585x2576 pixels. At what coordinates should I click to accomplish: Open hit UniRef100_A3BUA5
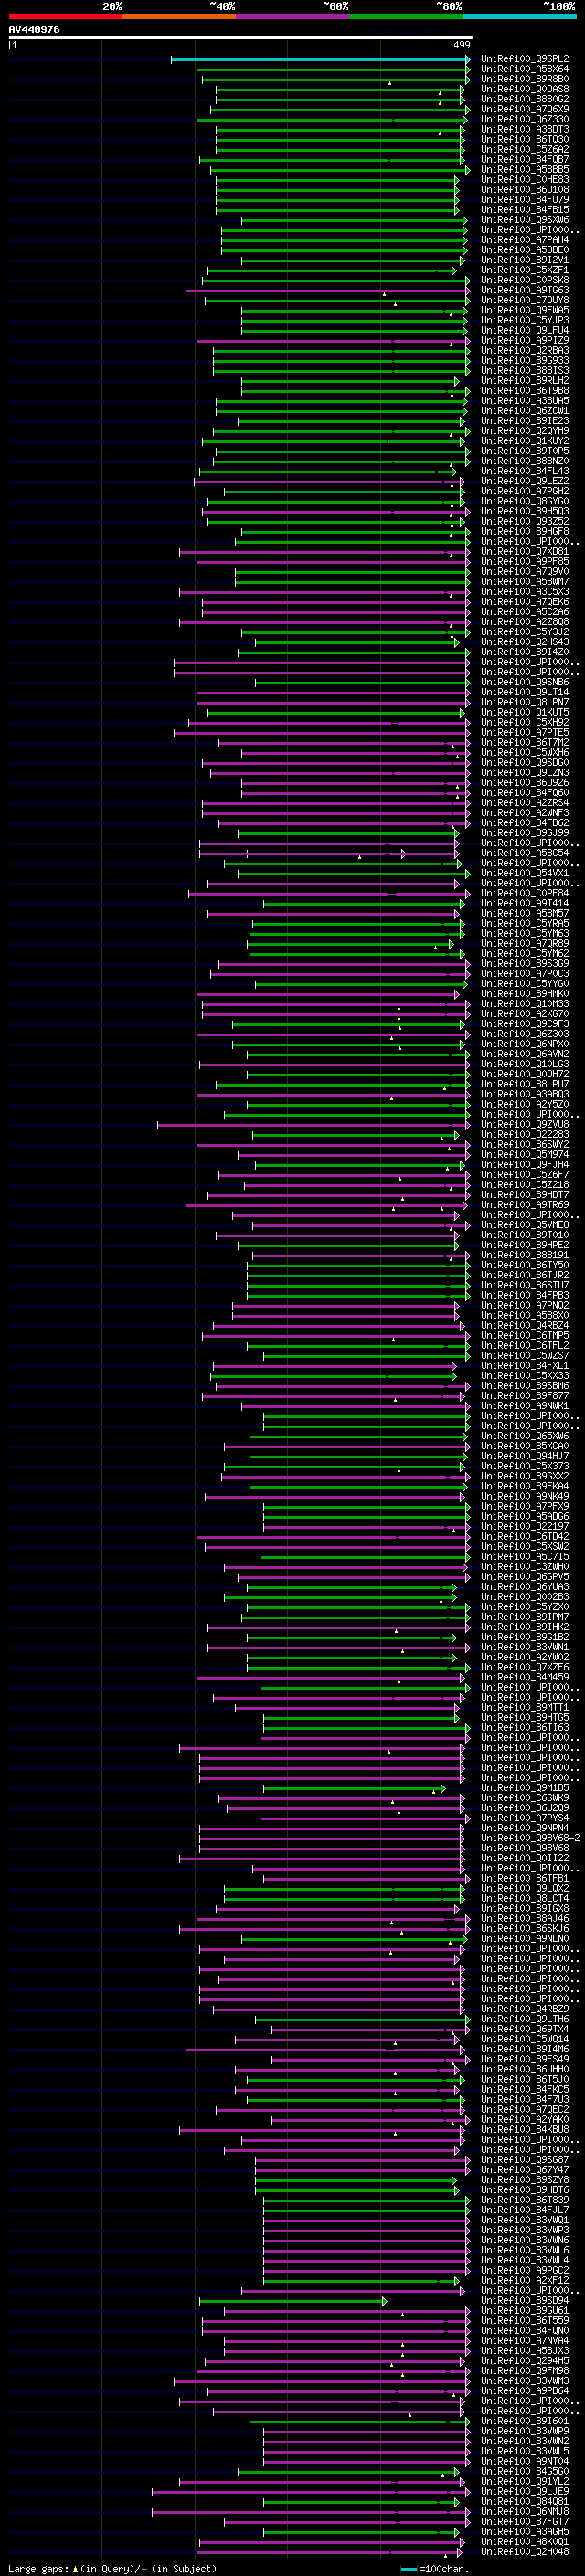(524, 400)
